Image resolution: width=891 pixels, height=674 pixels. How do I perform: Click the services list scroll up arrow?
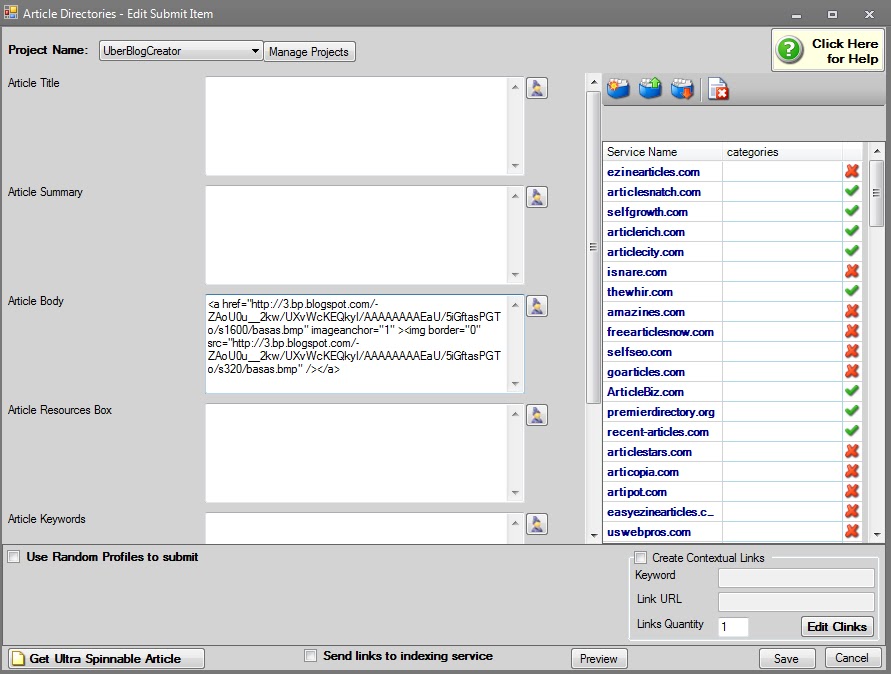point(877,151)
